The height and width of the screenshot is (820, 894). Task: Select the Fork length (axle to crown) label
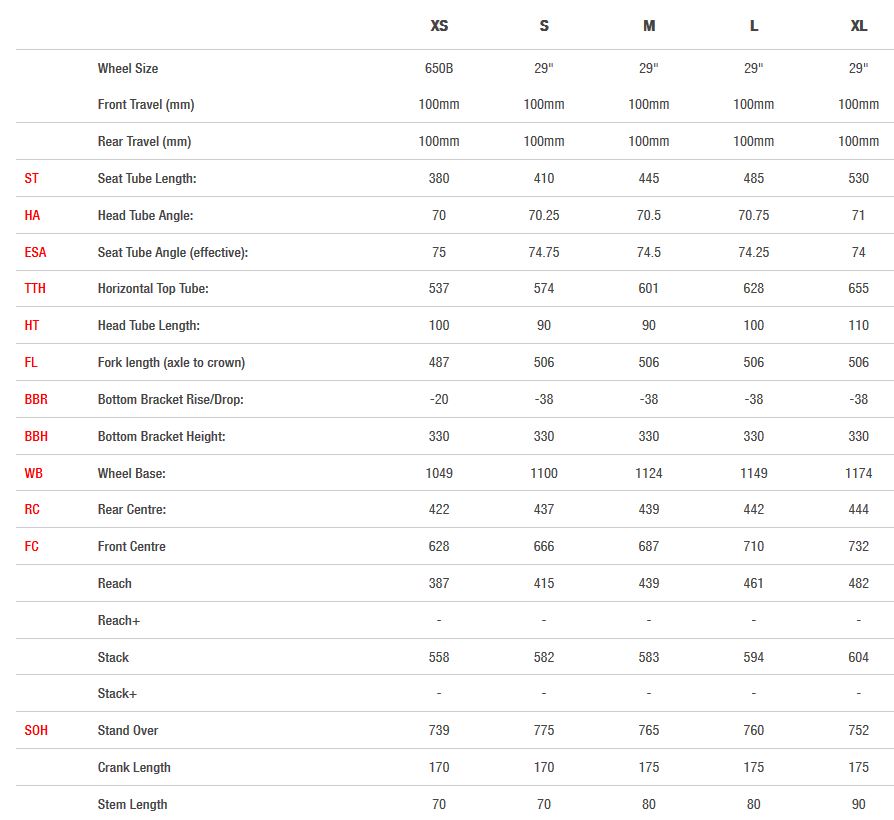(x=171, y=362)
